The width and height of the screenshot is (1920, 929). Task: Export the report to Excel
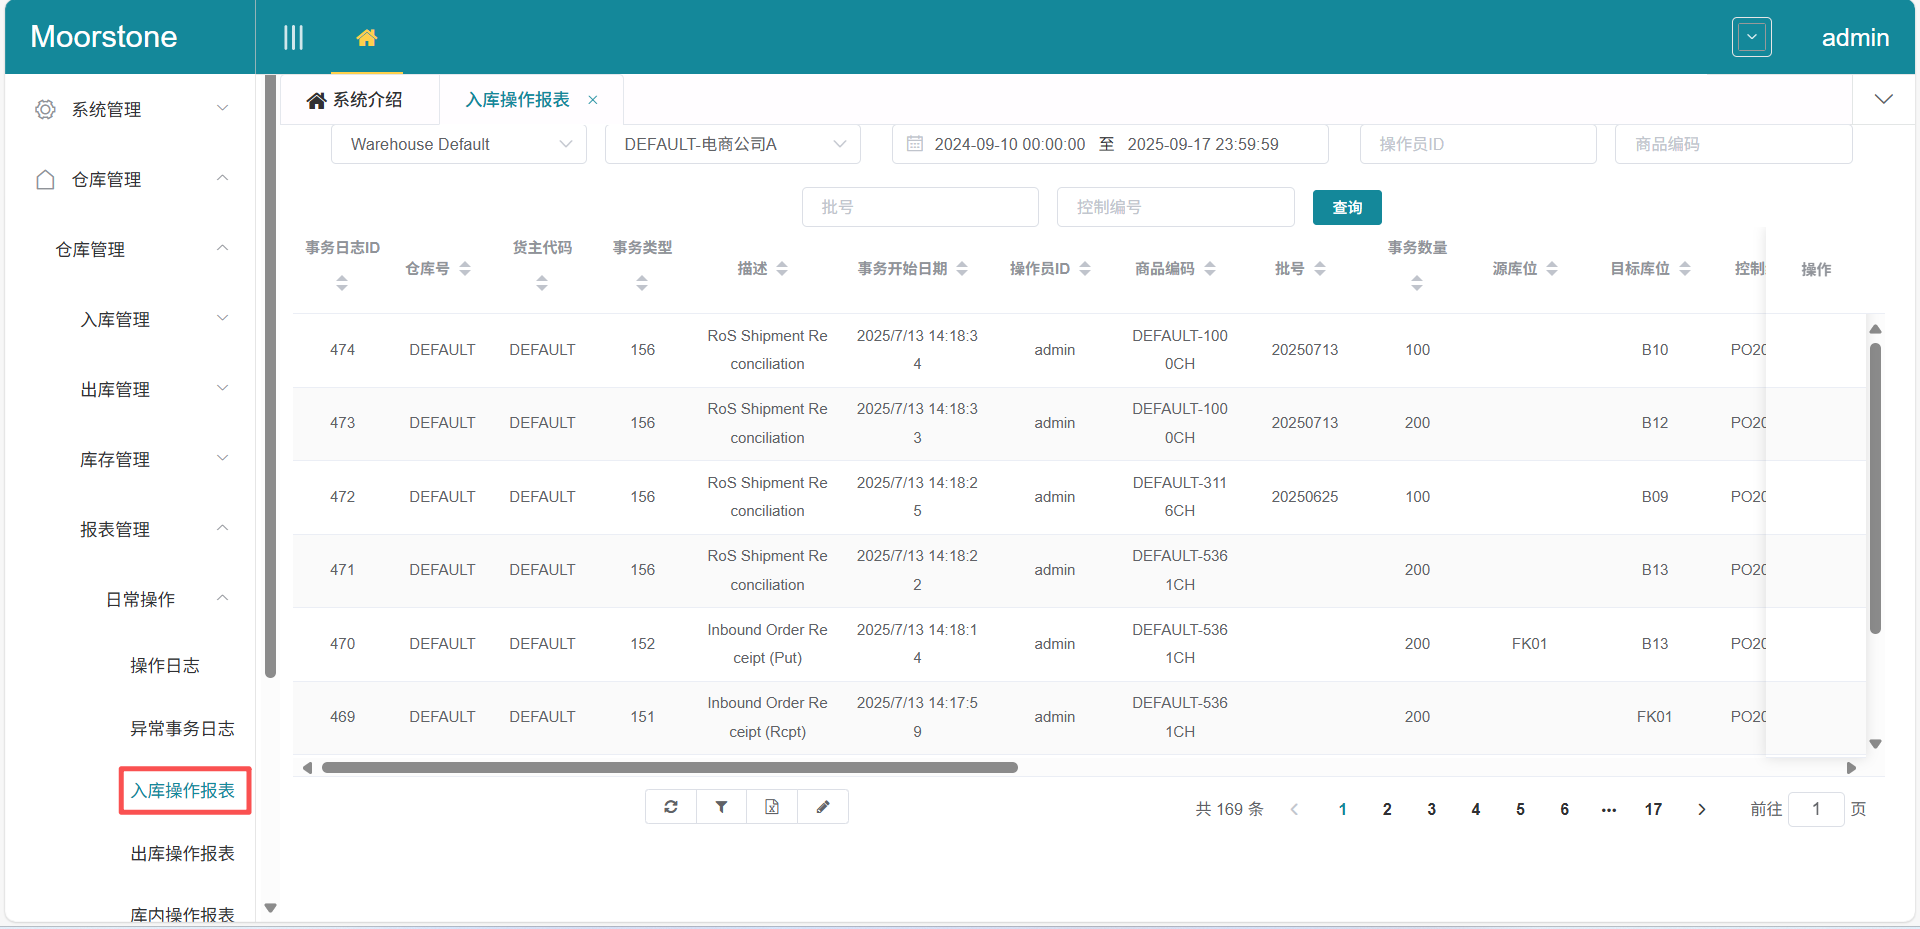coord(771,806)
